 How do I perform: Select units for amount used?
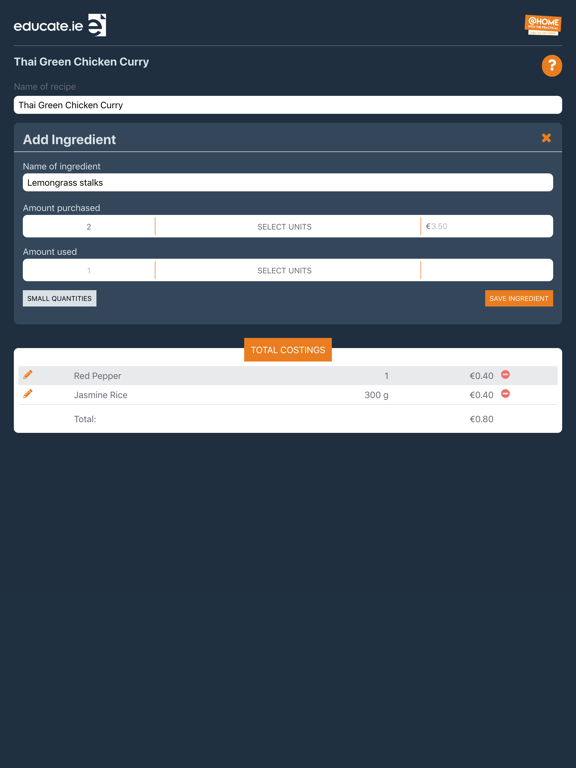[x=288, y=270]
